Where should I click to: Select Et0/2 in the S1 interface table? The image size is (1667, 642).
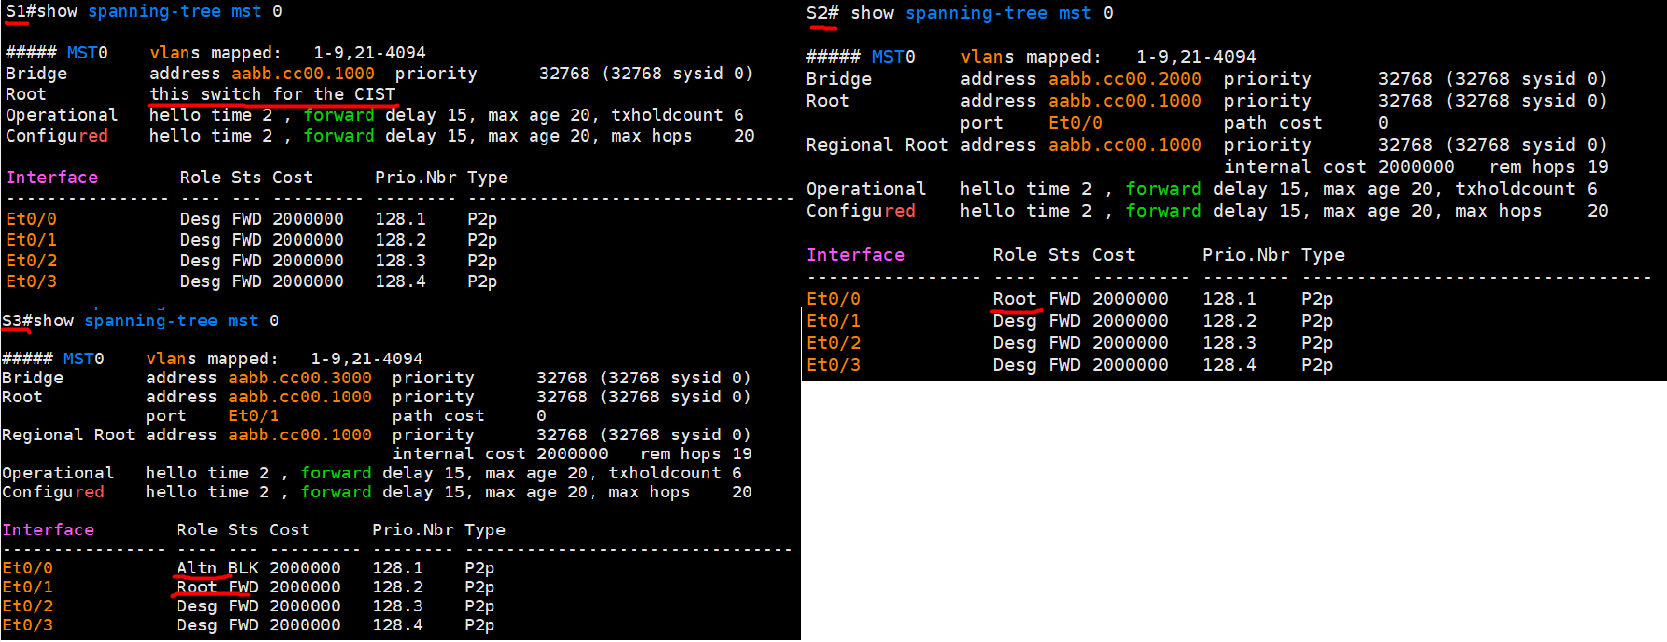click(31, 260)
